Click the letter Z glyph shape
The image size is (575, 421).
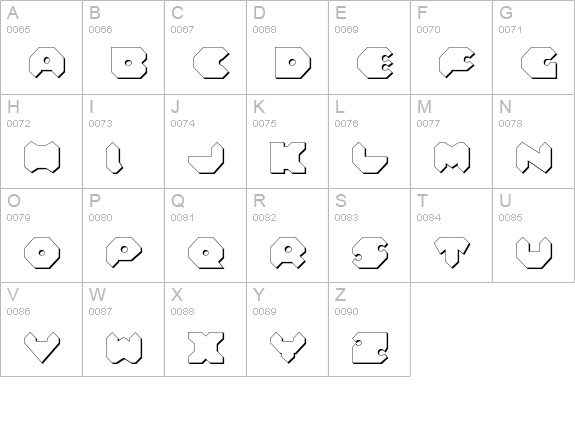point(370,348)
